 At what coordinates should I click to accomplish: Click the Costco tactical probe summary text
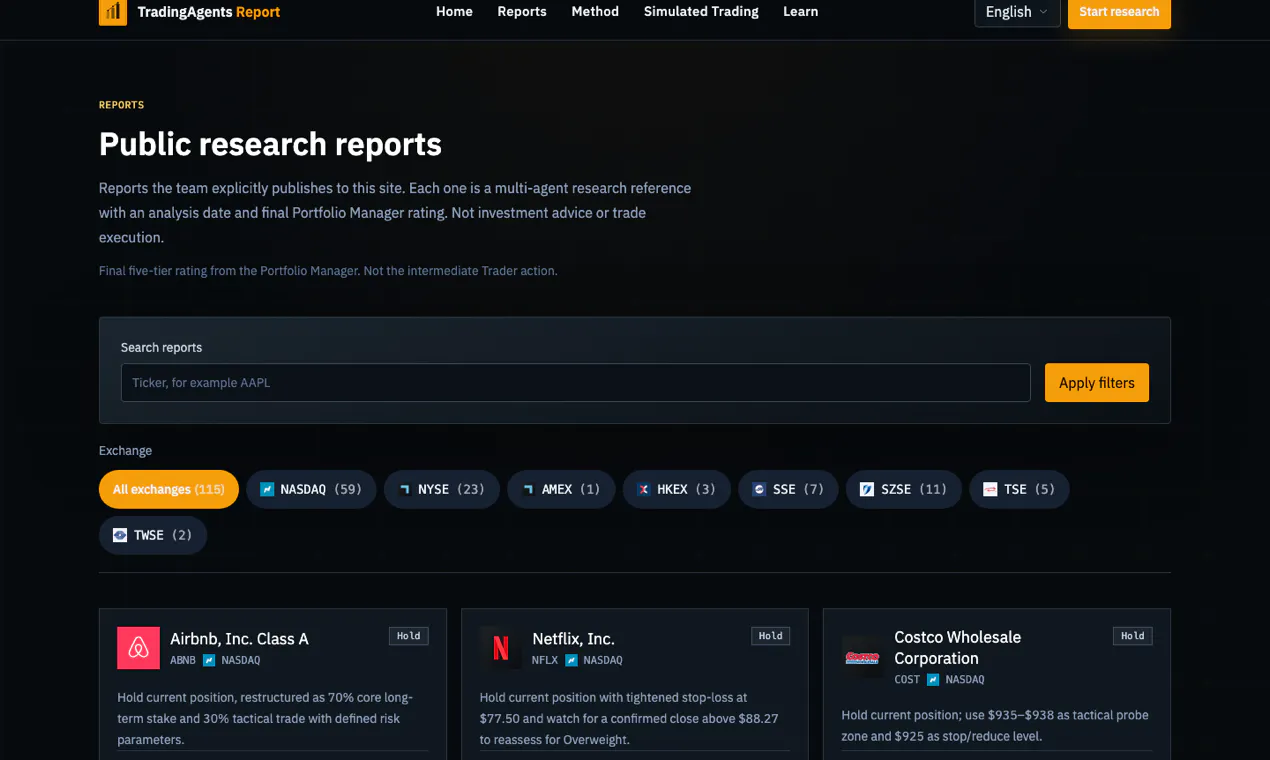pos(995,726)
